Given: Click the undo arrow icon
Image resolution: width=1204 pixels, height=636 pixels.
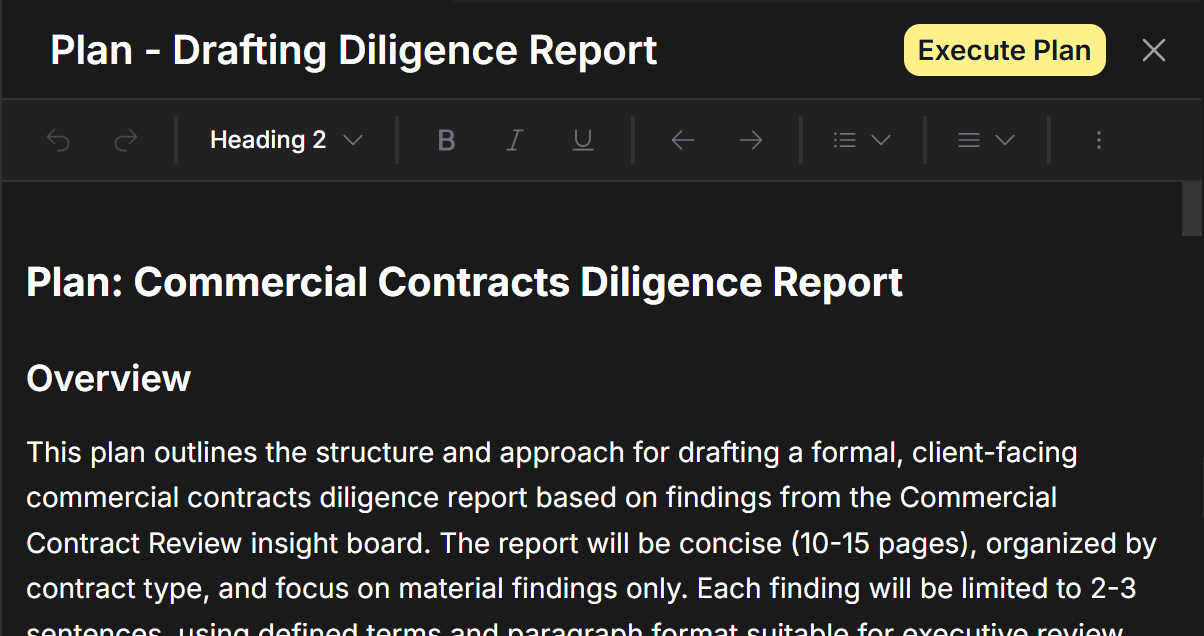Looking at the screenshot, I should pos(59,141).
